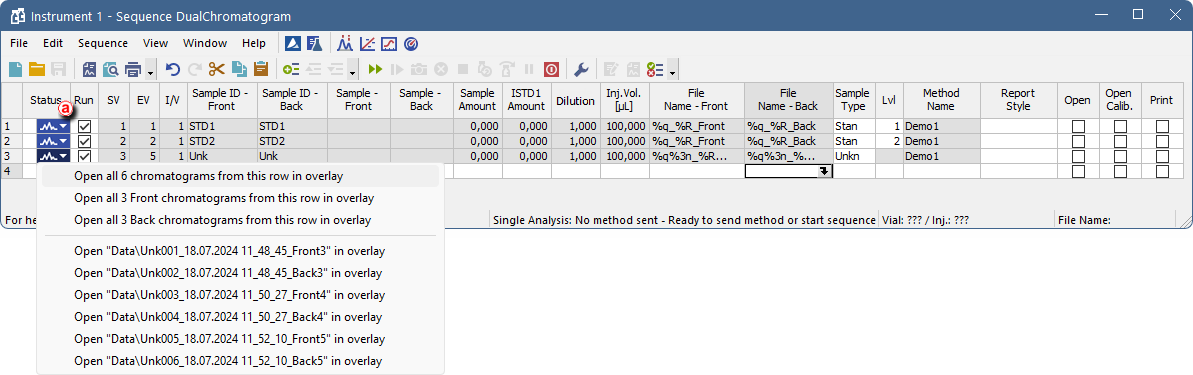
Task: Click the Report Style column header
Action: 1018,100
